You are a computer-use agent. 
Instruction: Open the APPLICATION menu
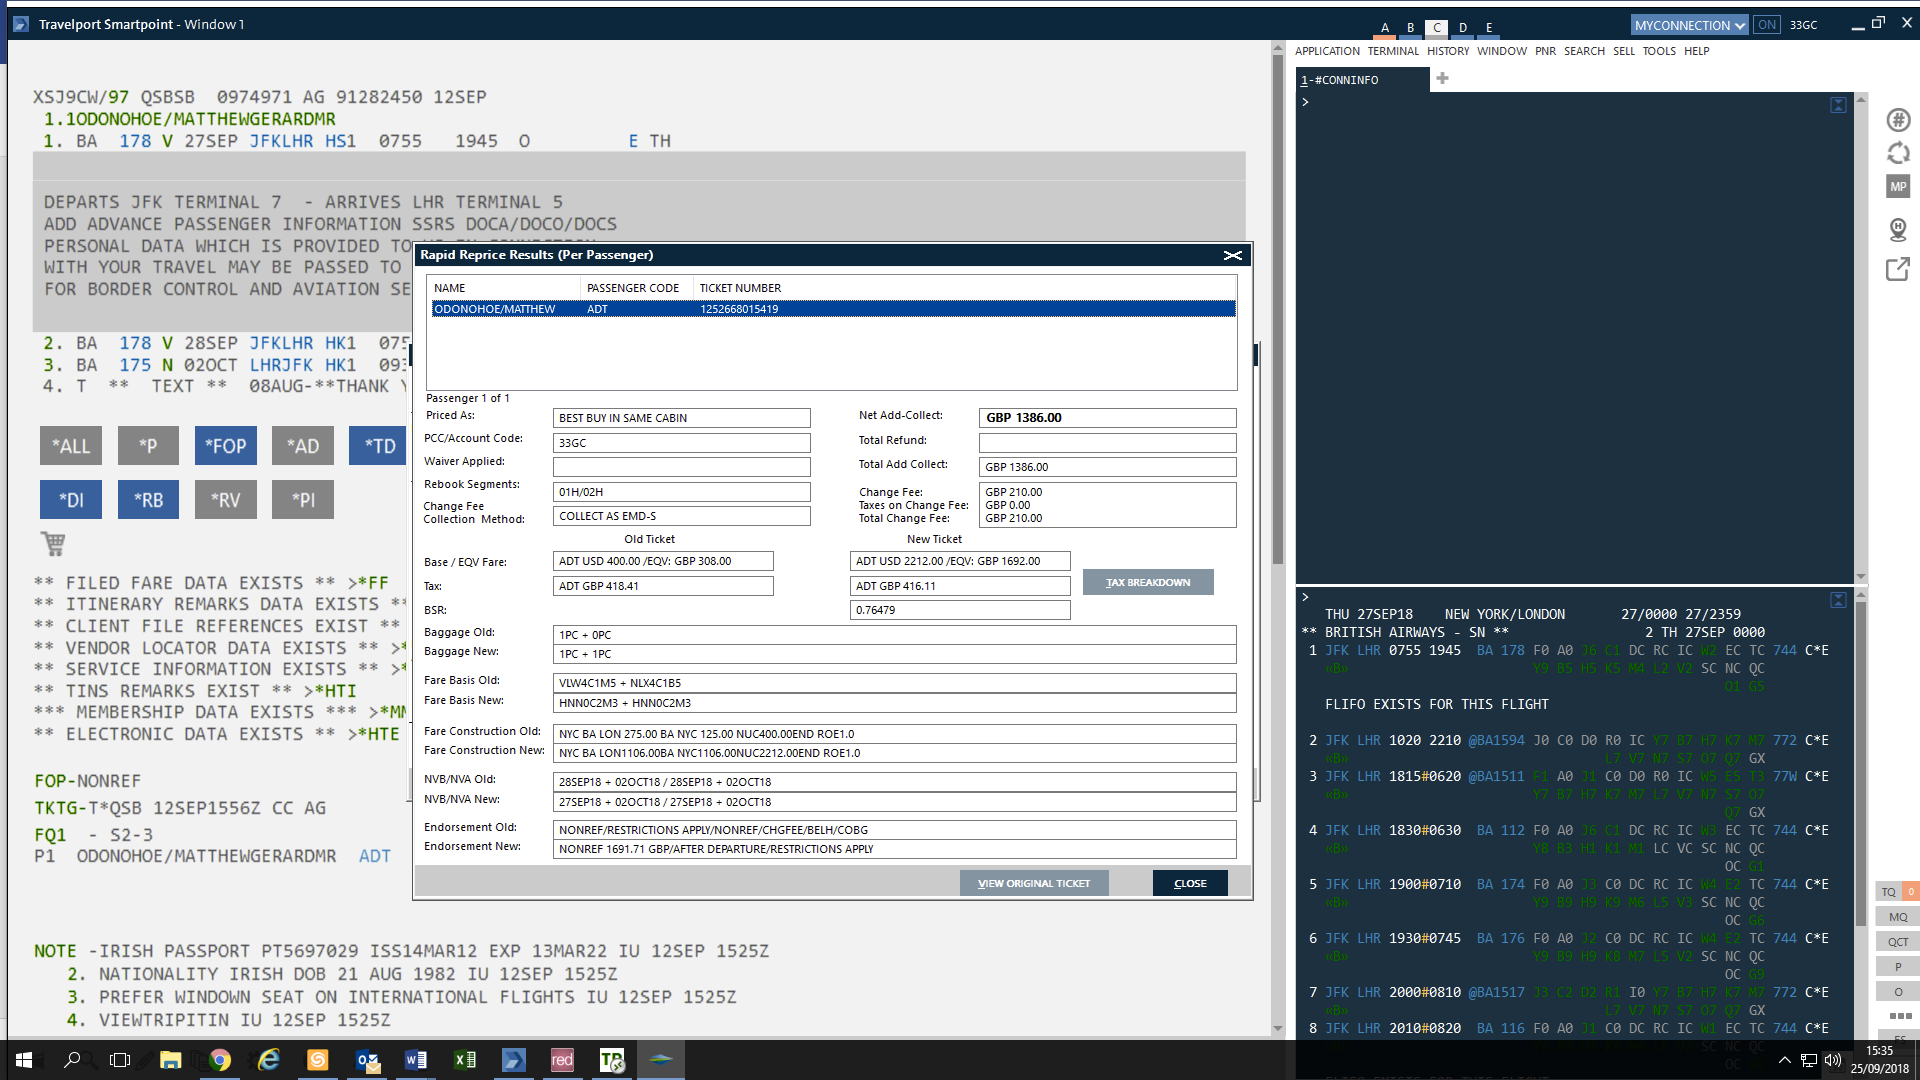pos(1327,51)
